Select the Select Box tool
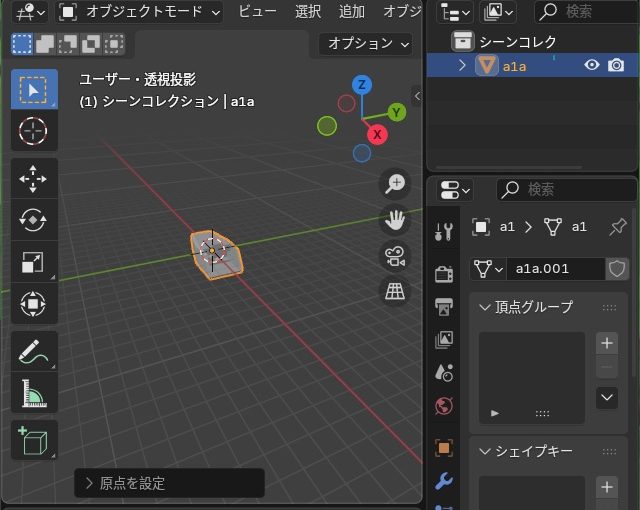The image size is (640, 510). tap(34, 89)
